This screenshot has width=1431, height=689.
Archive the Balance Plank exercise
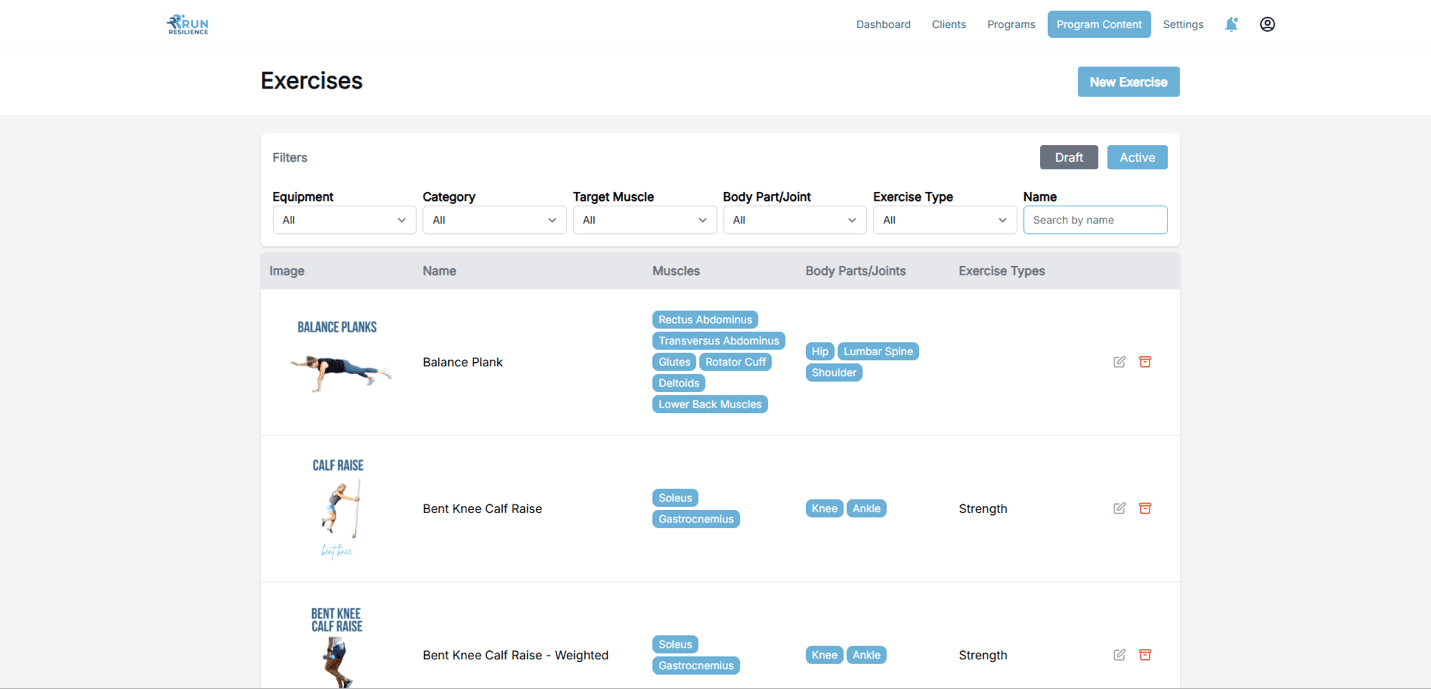point(1145,362)
